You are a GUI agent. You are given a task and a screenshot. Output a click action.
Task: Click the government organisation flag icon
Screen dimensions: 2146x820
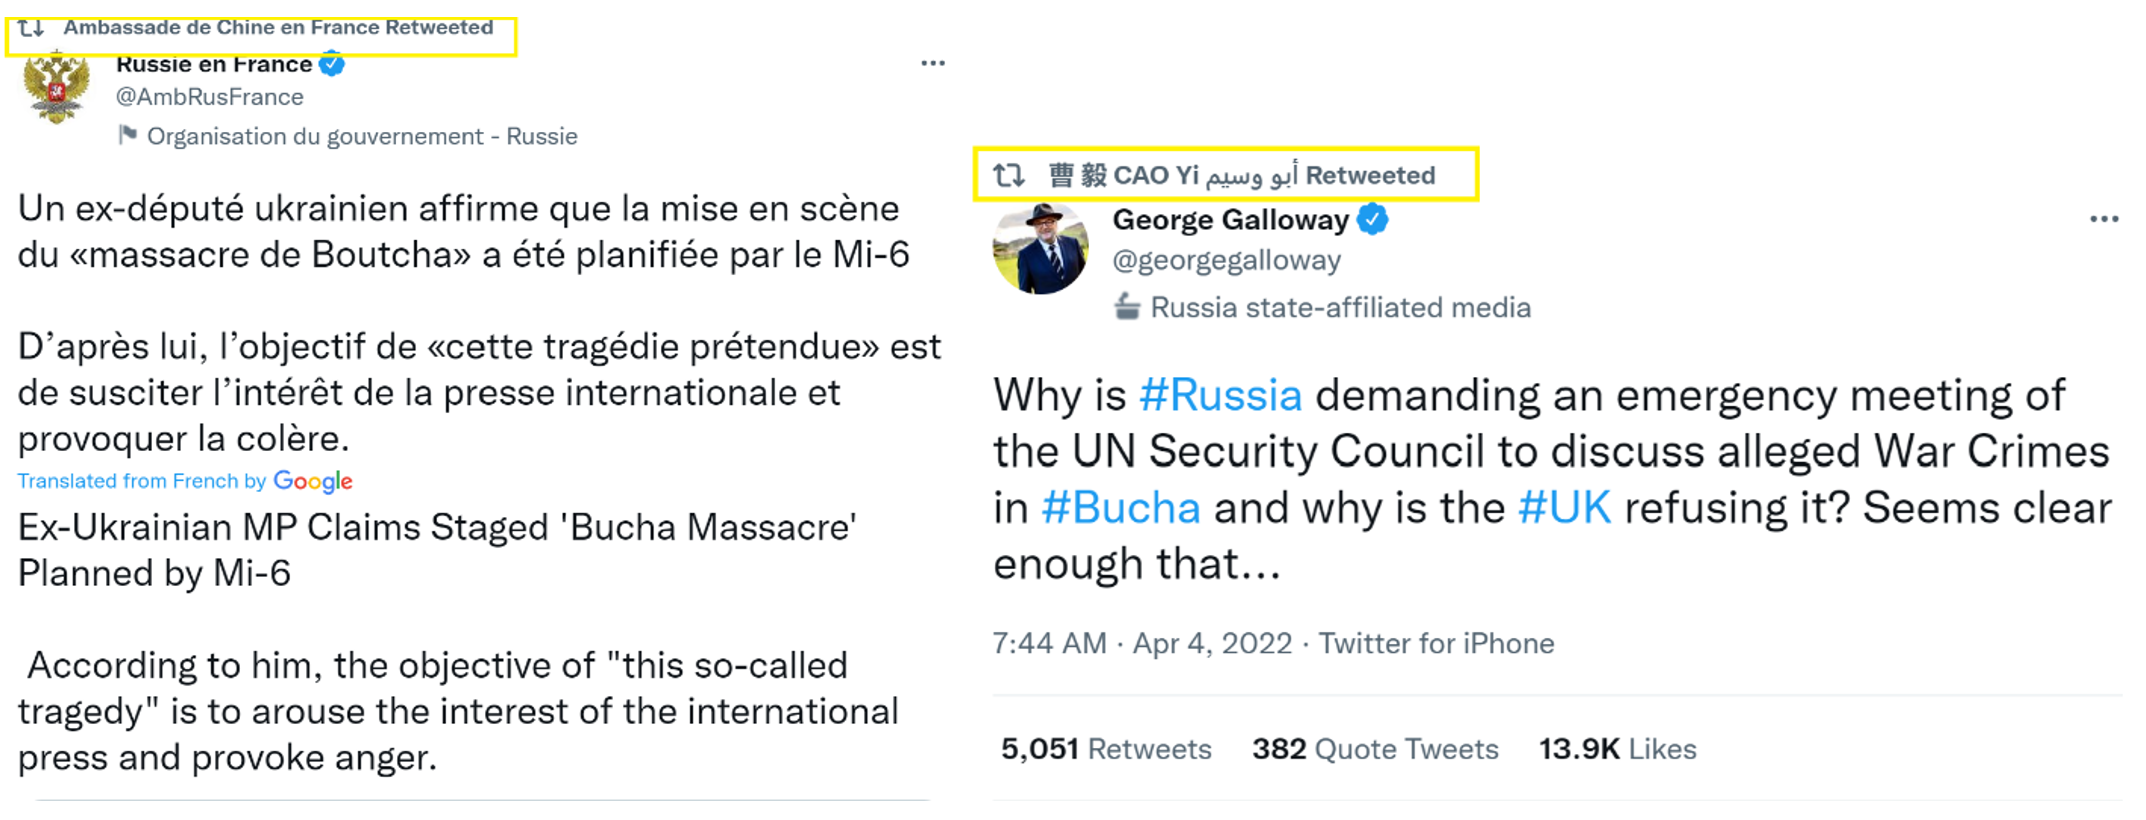[127, 135]
